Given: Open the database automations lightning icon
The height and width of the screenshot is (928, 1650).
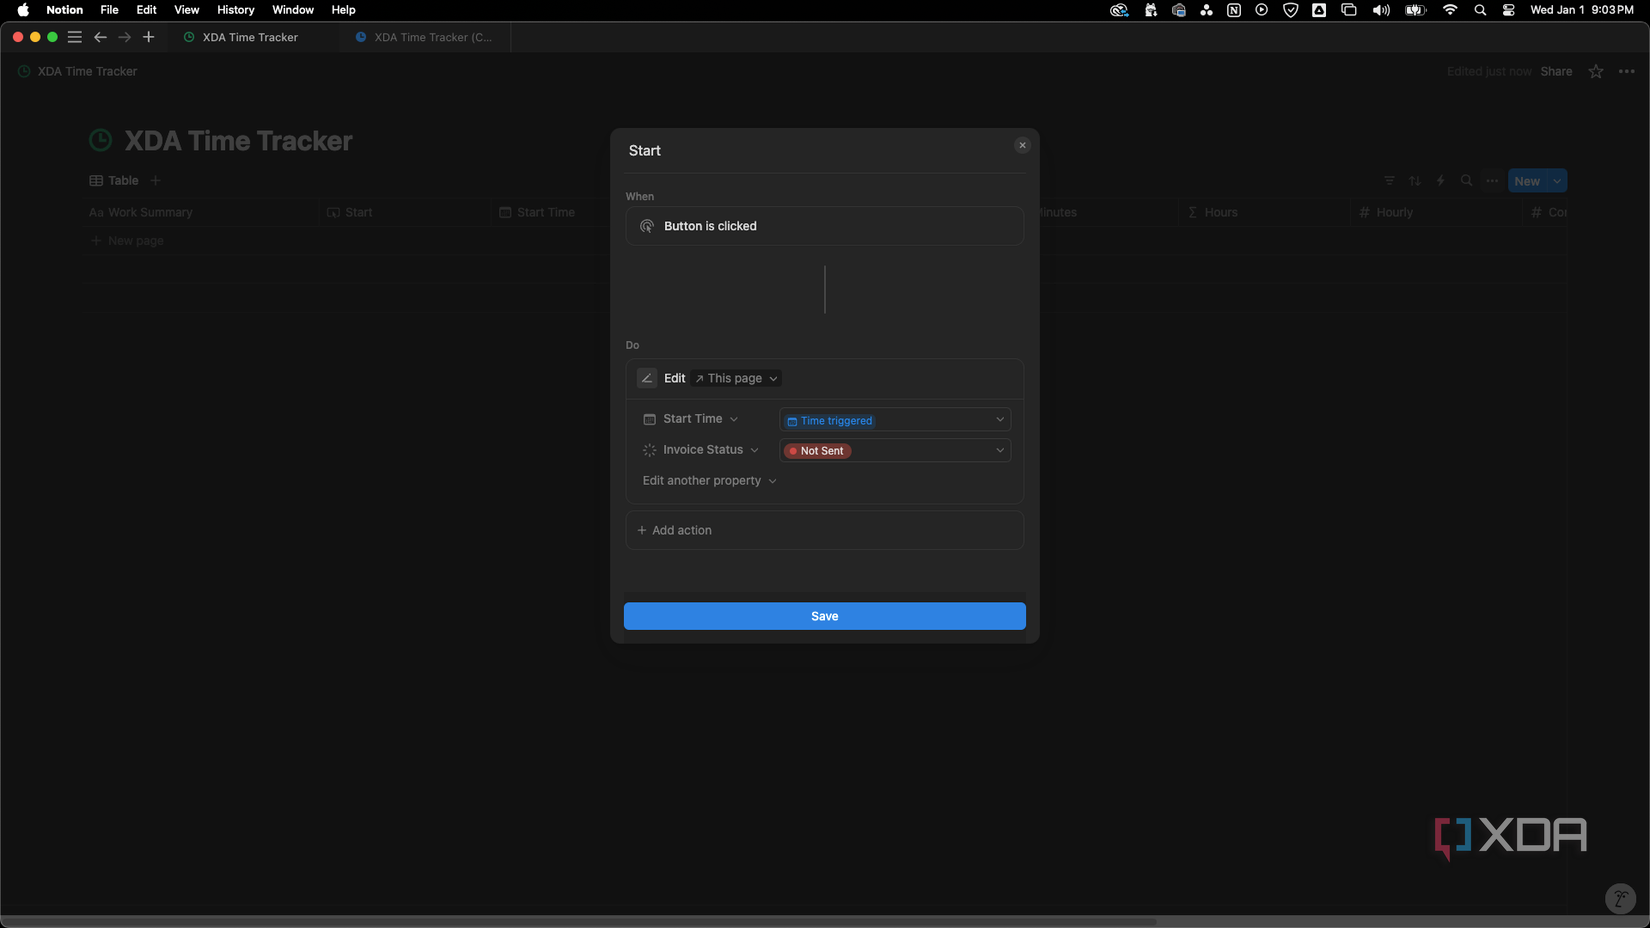Looking at the screenshot, I should pos(1441,181).
